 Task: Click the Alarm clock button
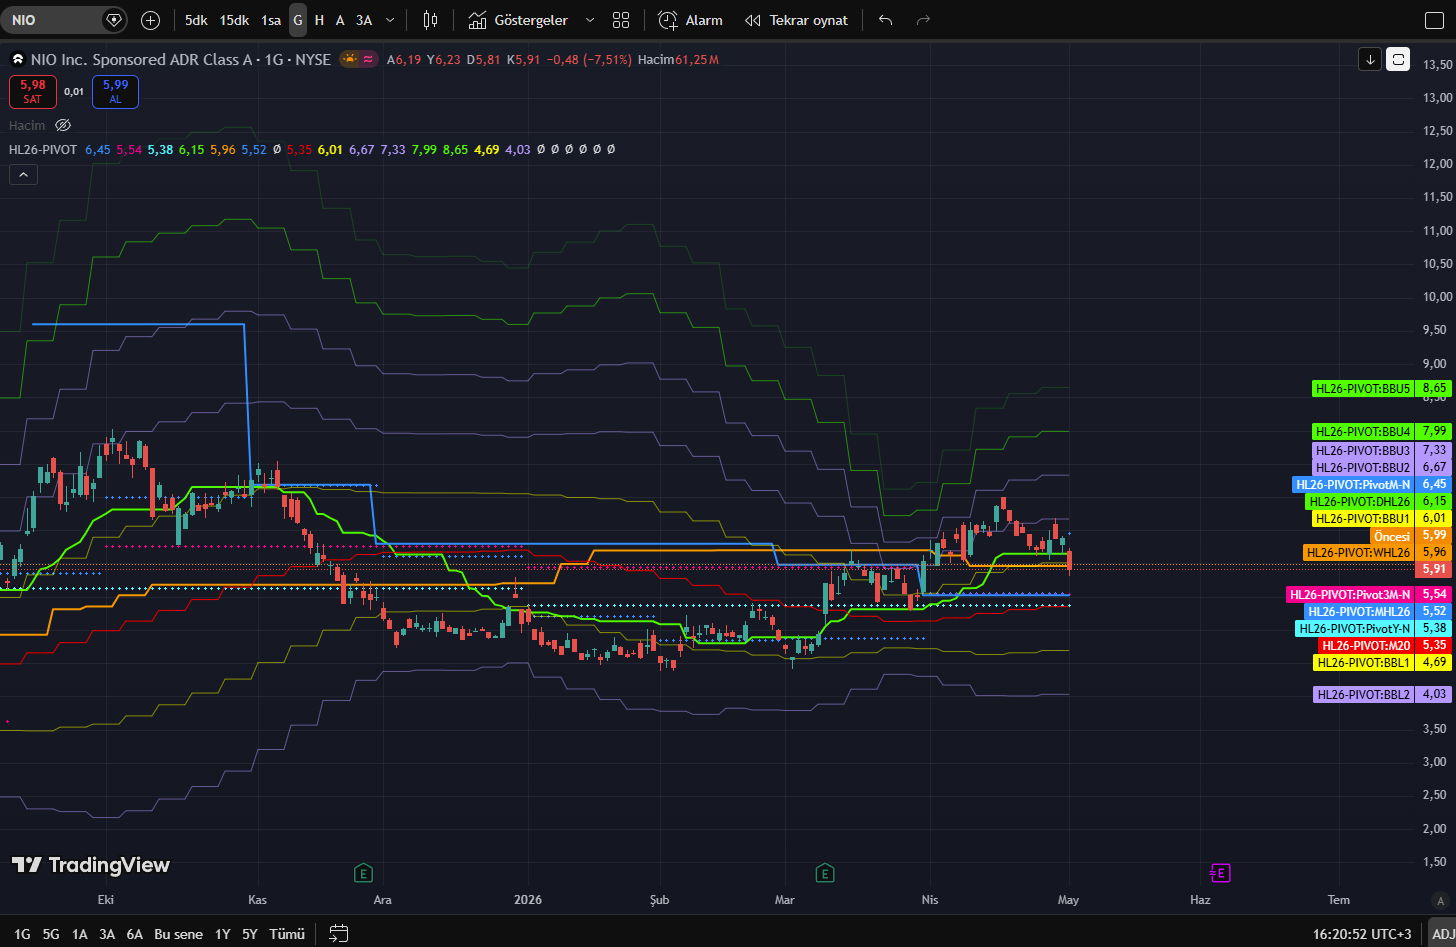pos(691,20)
